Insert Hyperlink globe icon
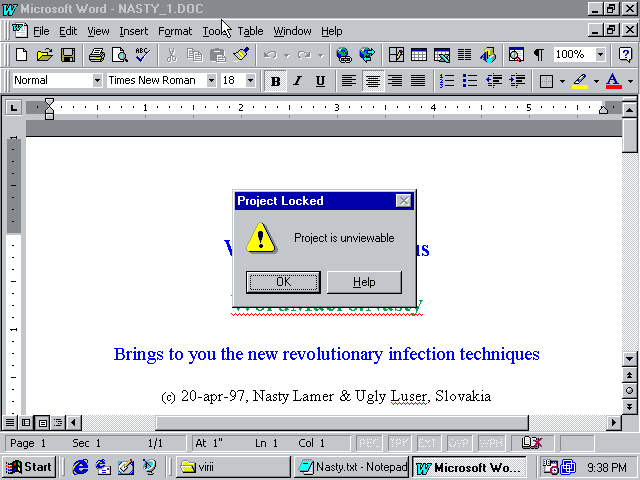The image size is (640, 480). (x=344, y=55)
